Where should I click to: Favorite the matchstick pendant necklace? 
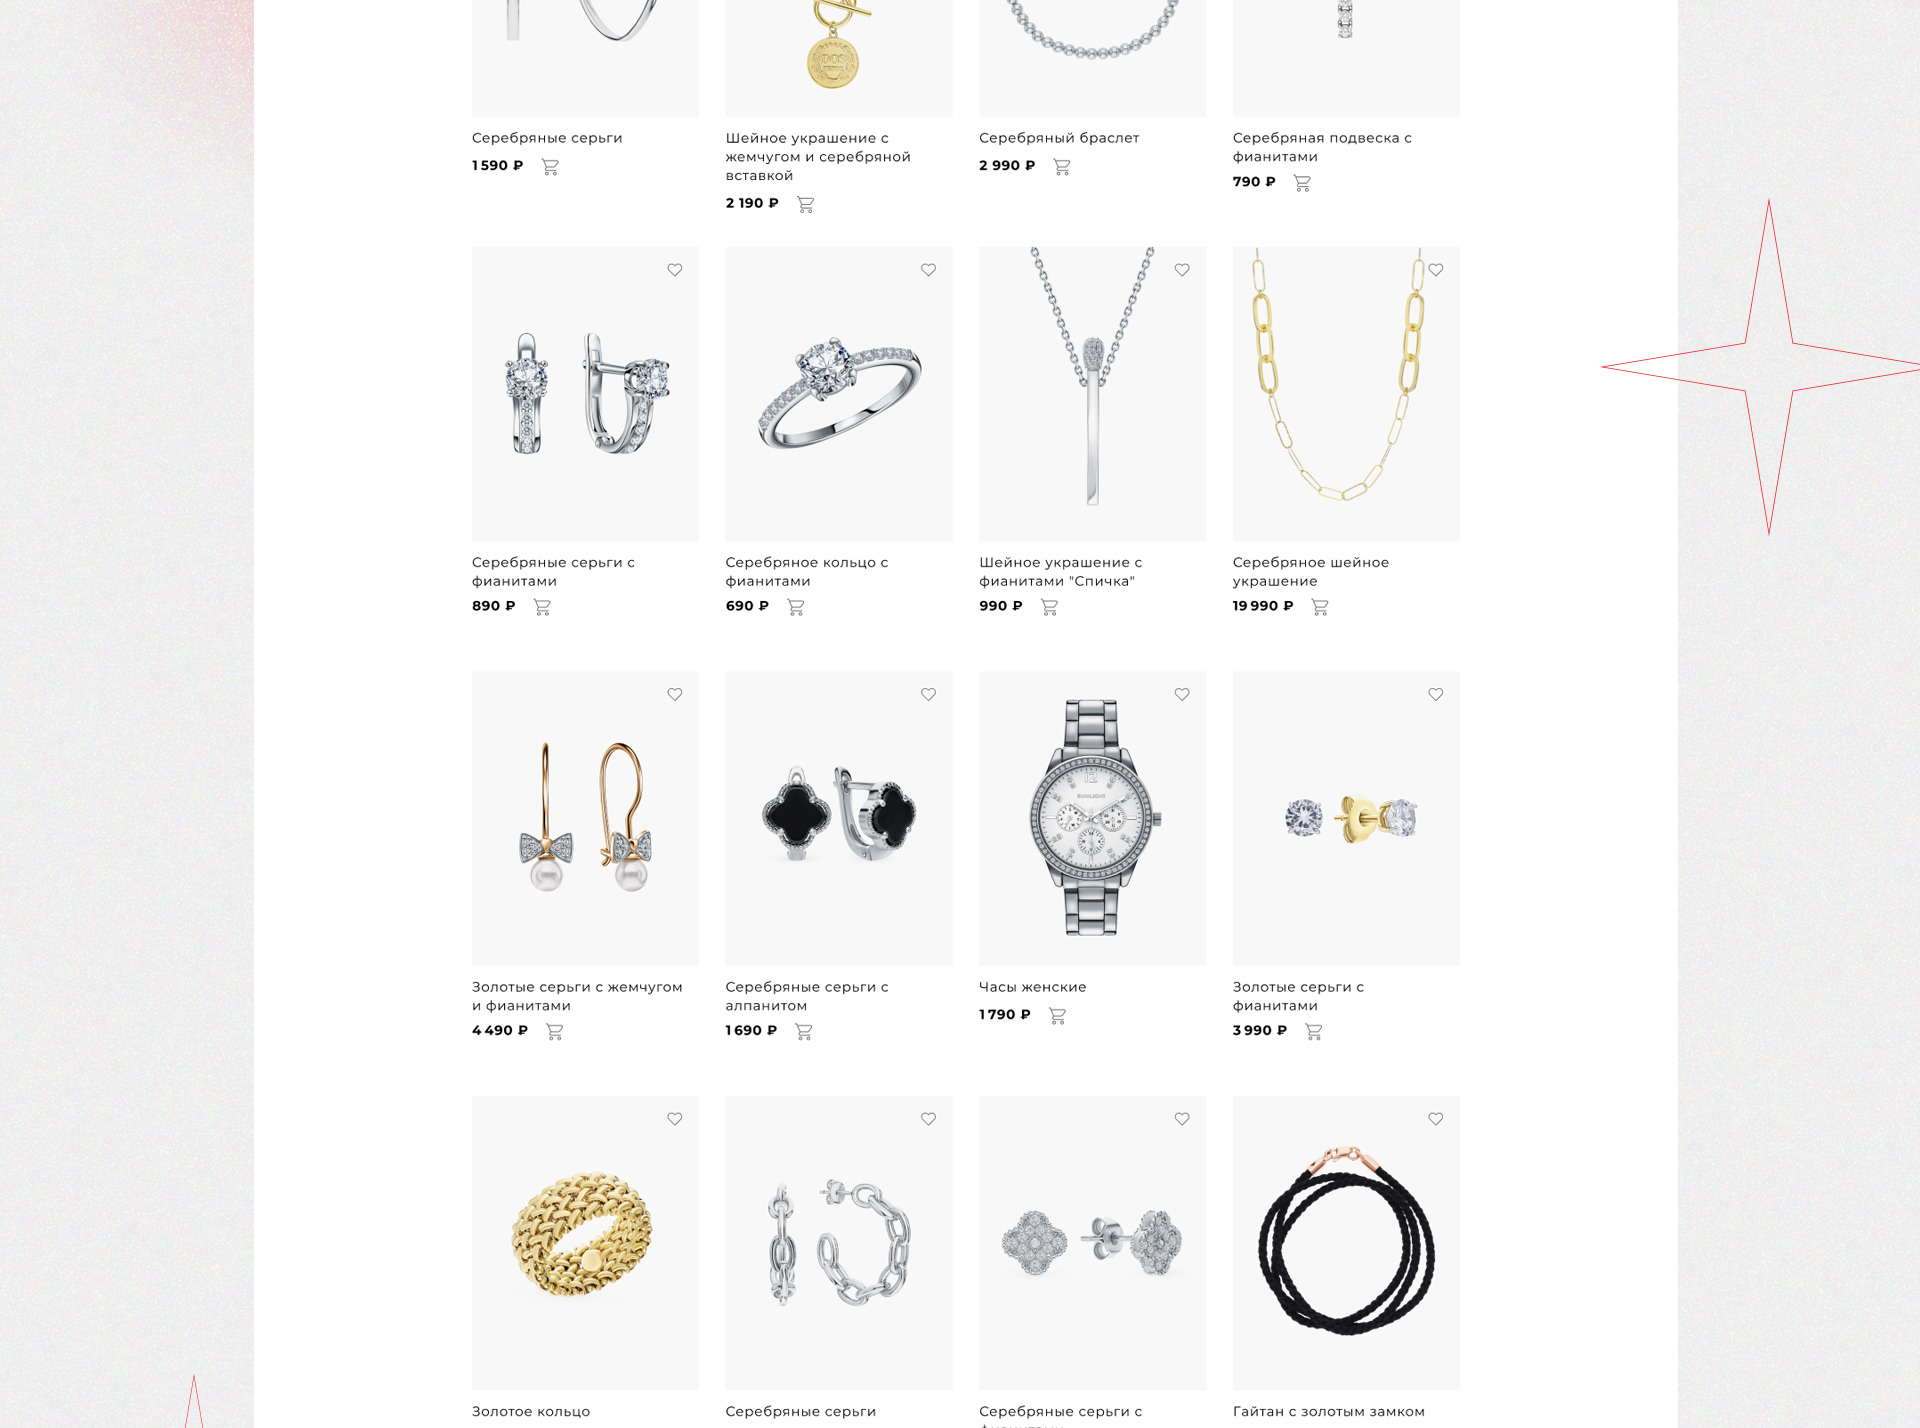(x=1182, y=270)
